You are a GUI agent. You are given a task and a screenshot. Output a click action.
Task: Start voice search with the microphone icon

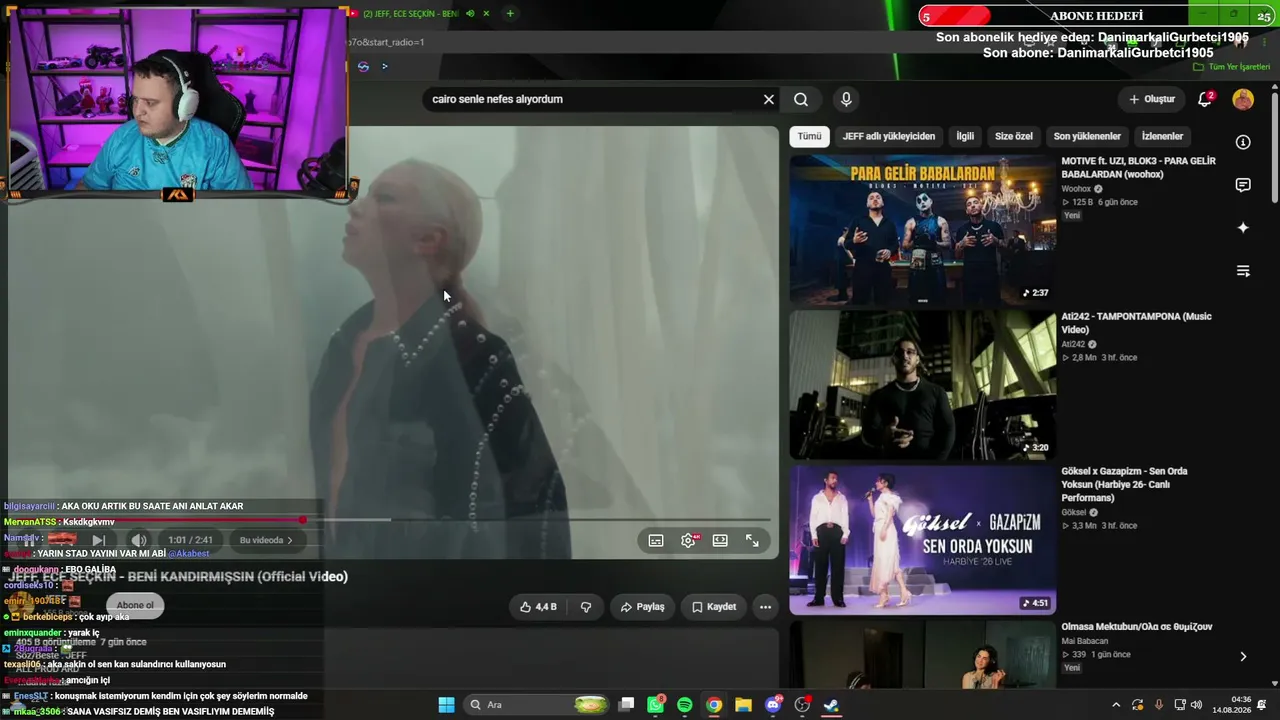pos(846,99)
